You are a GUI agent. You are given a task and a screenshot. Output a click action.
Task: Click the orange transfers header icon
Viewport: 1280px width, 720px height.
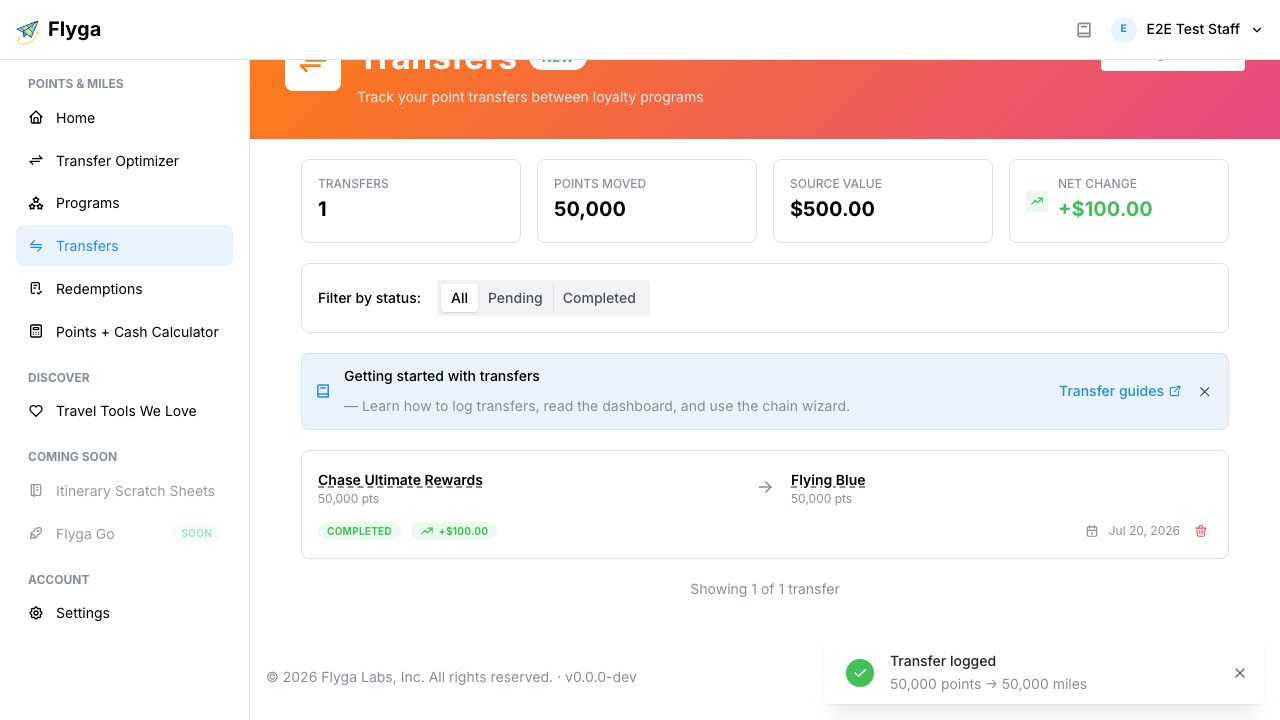[x=313, y=64]
